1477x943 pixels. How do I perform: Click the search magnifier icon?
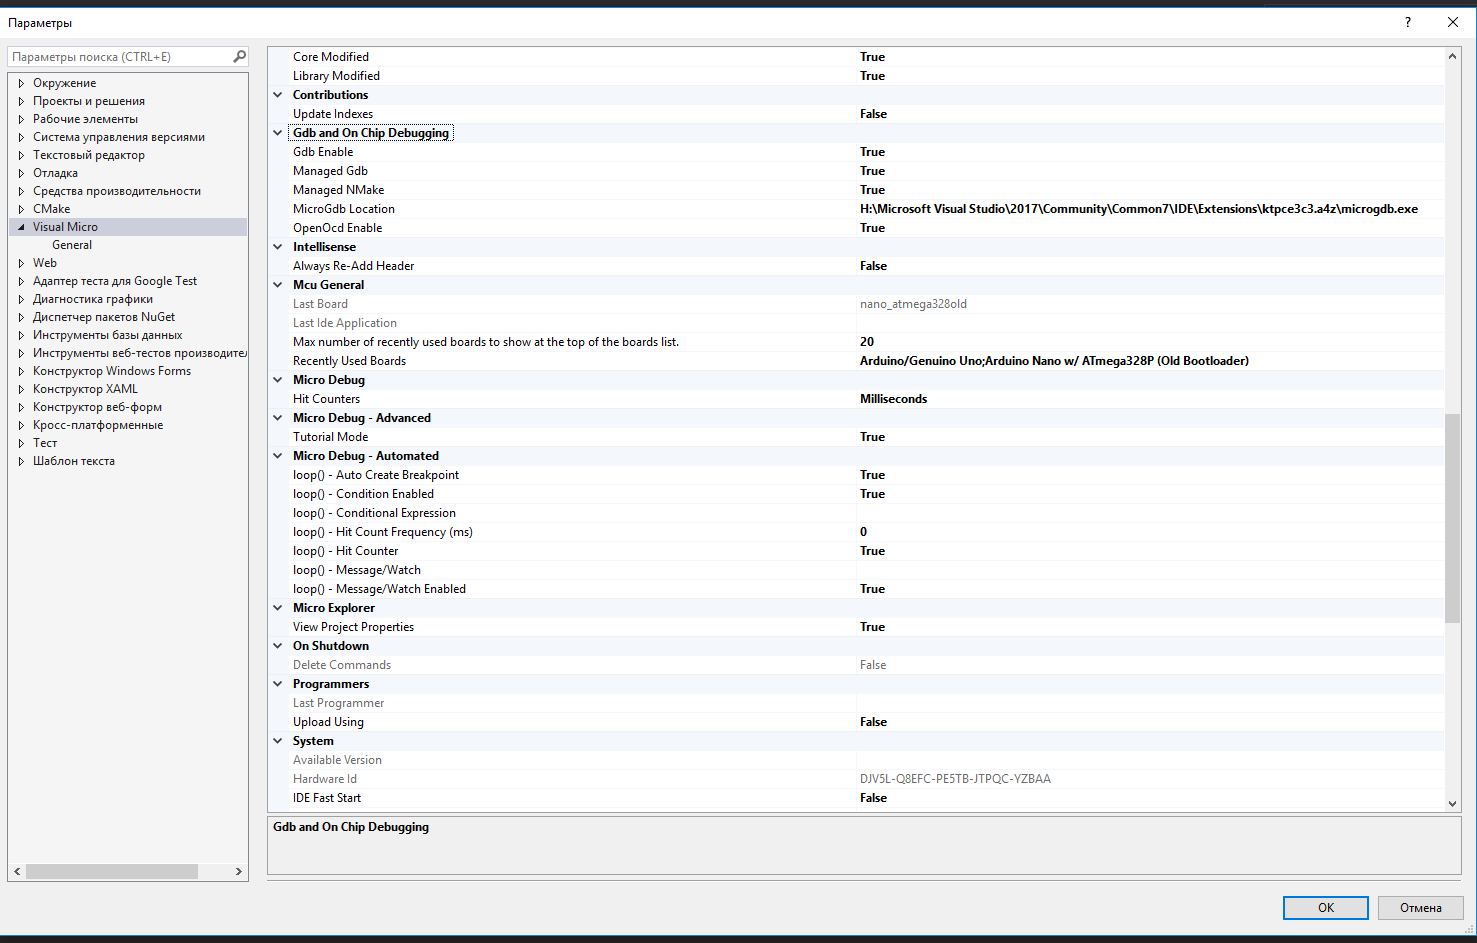239,57
